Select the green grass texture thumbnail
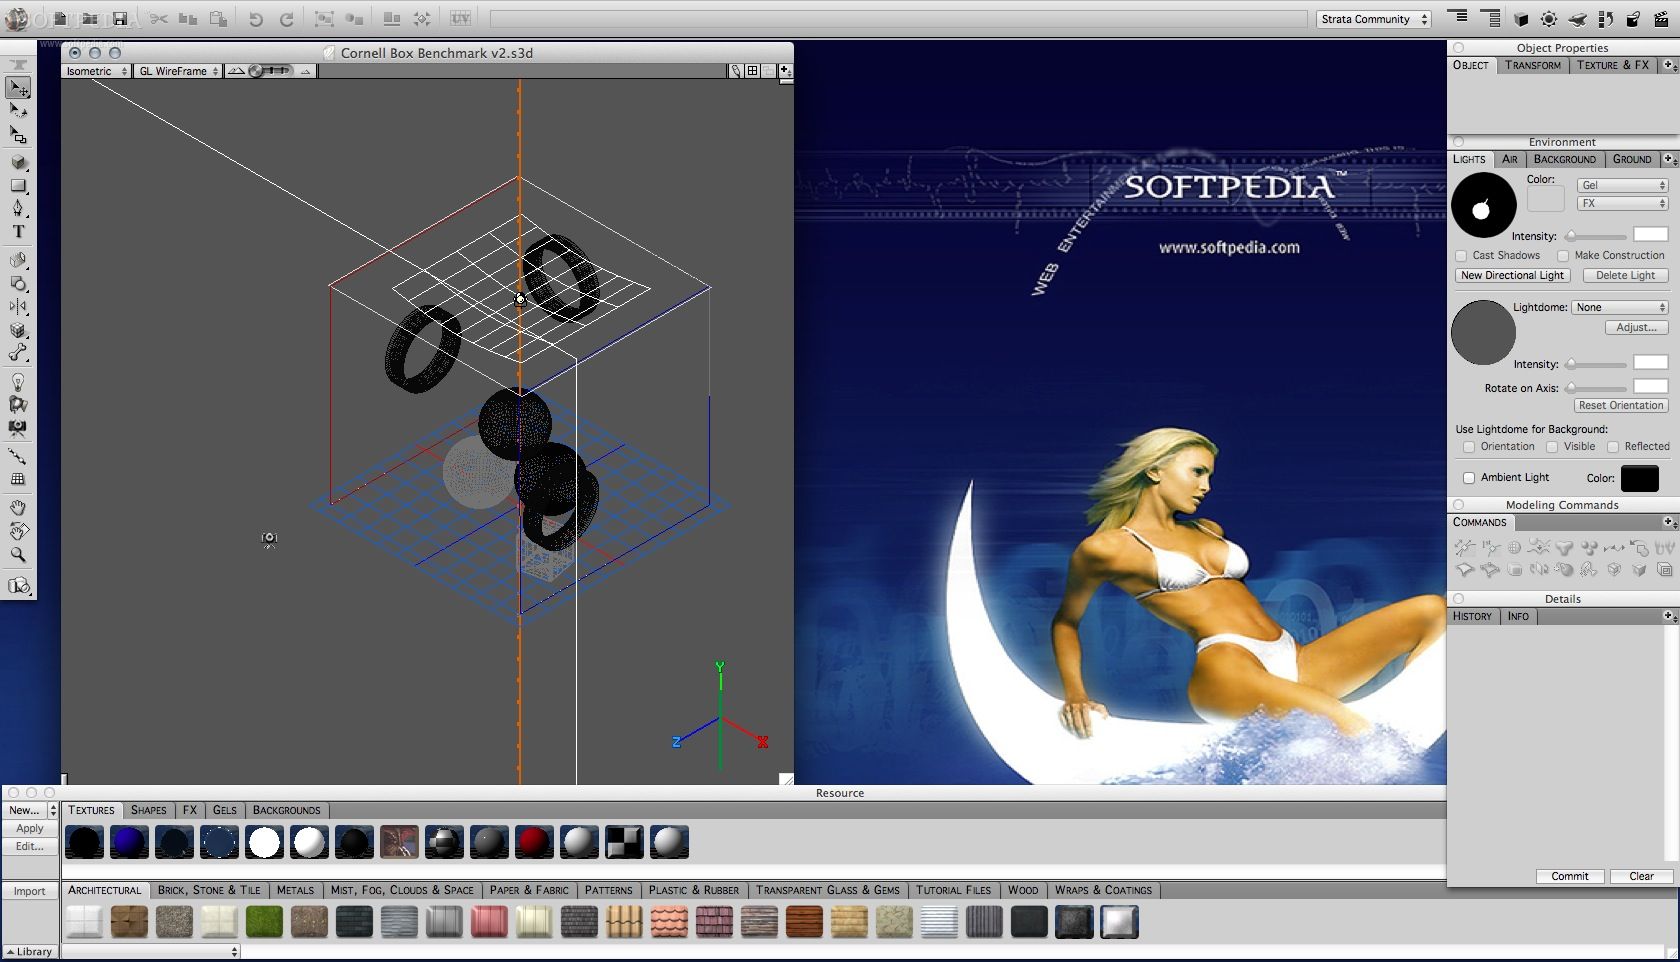 264,922
